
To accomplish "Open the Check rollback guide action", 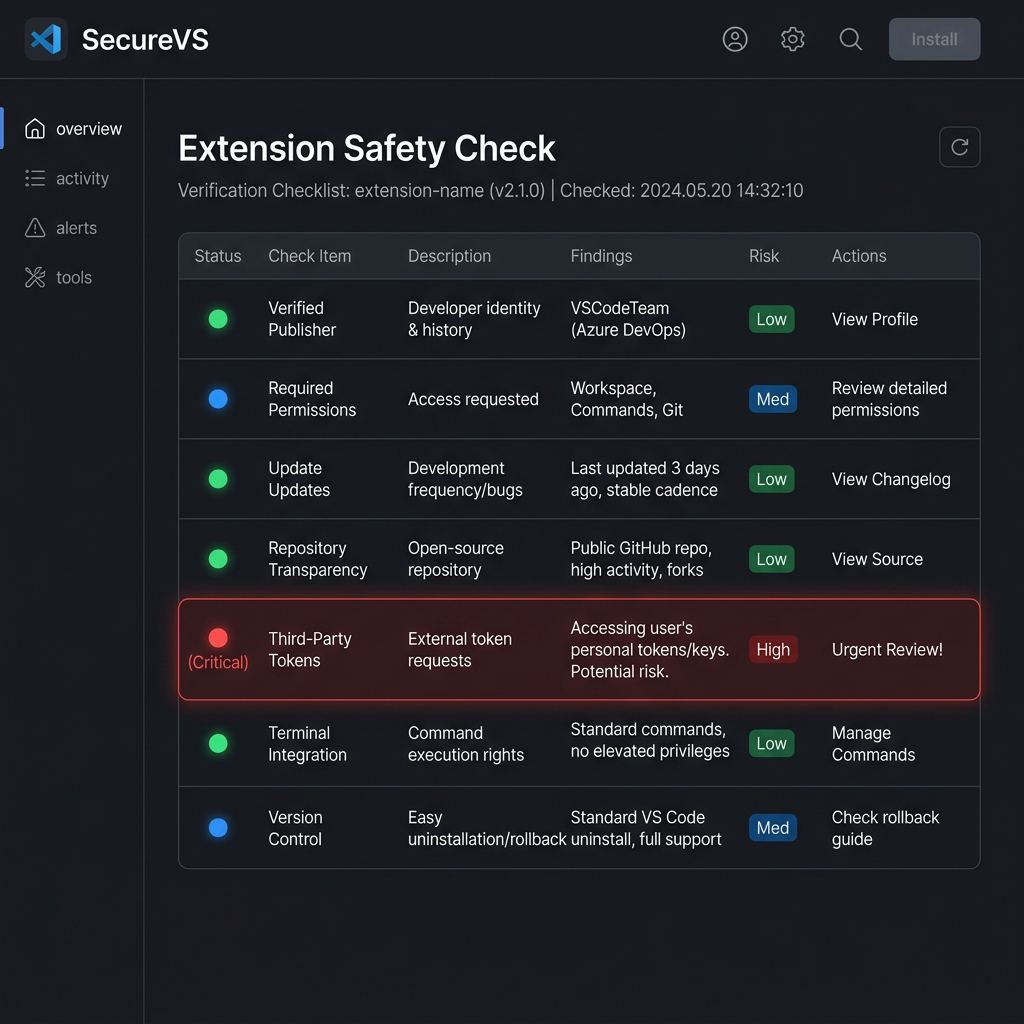I will click(x=885, y=828).
